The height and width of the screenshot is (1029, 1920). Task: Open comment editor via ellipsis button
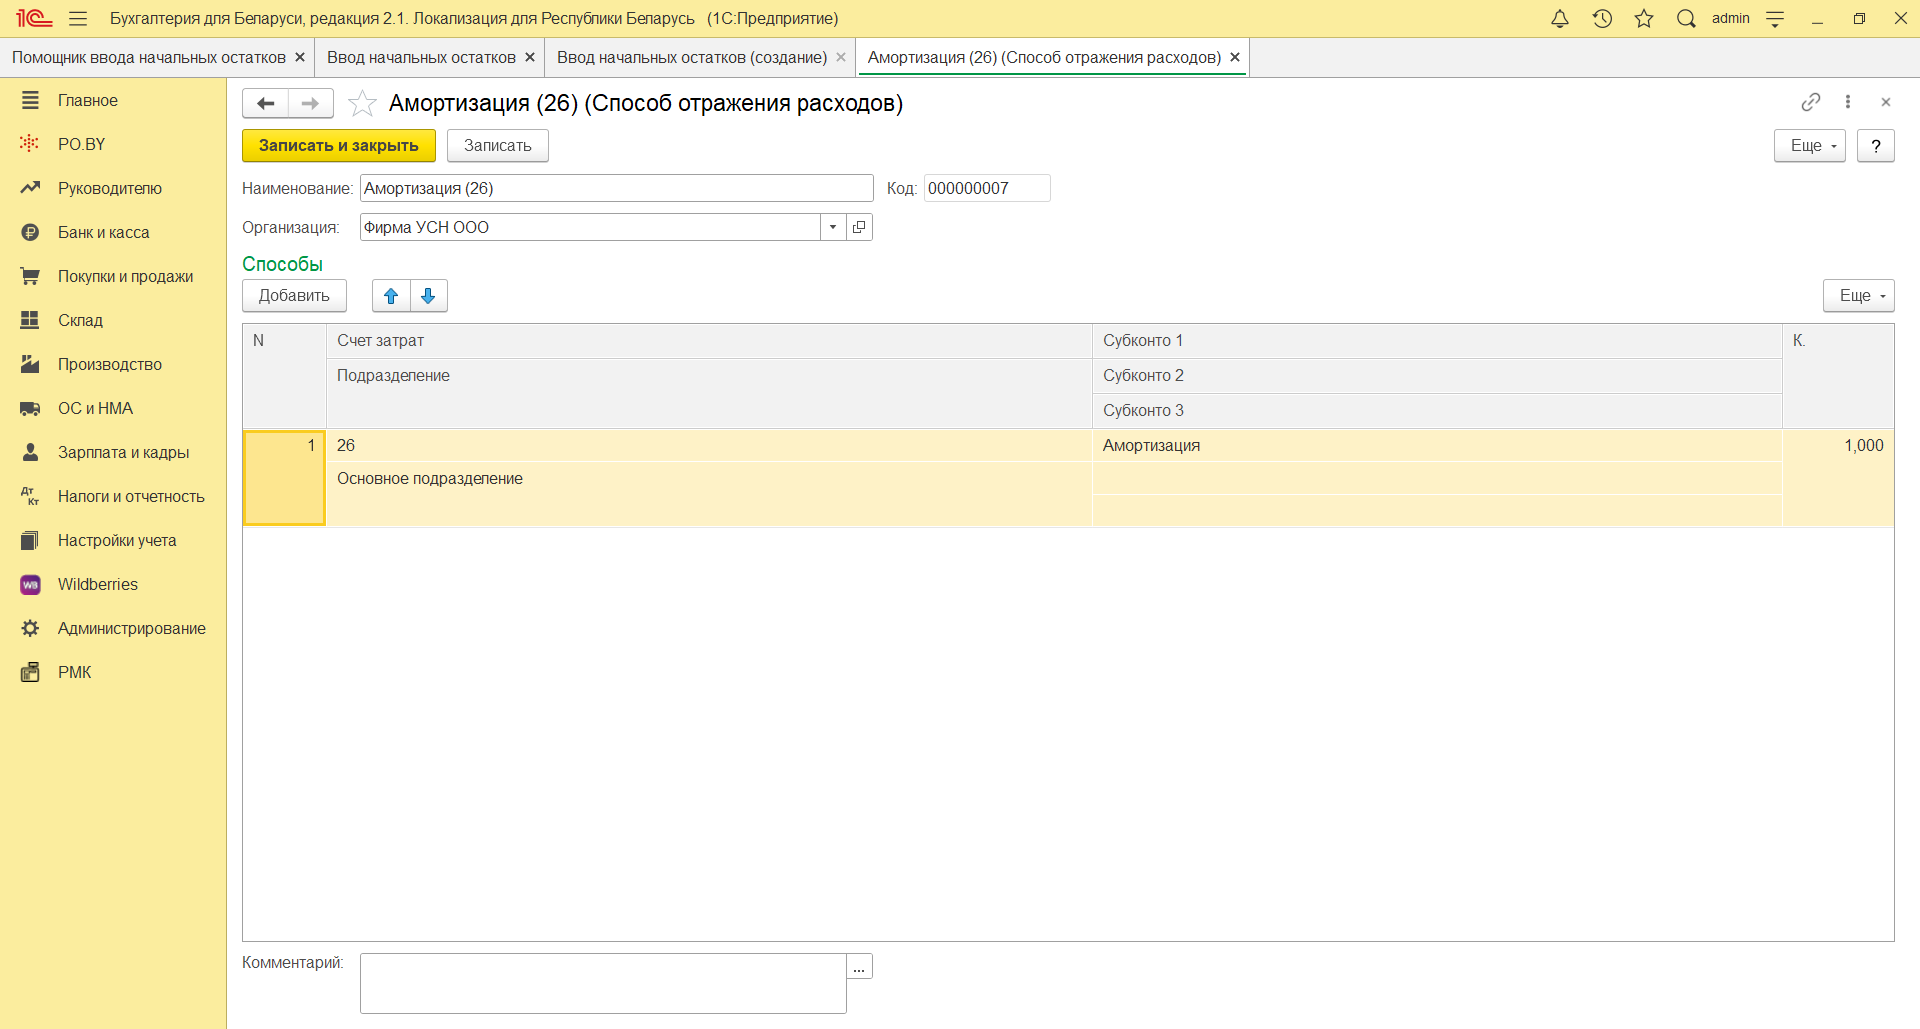pyautogui.click(x=859, y=967)
